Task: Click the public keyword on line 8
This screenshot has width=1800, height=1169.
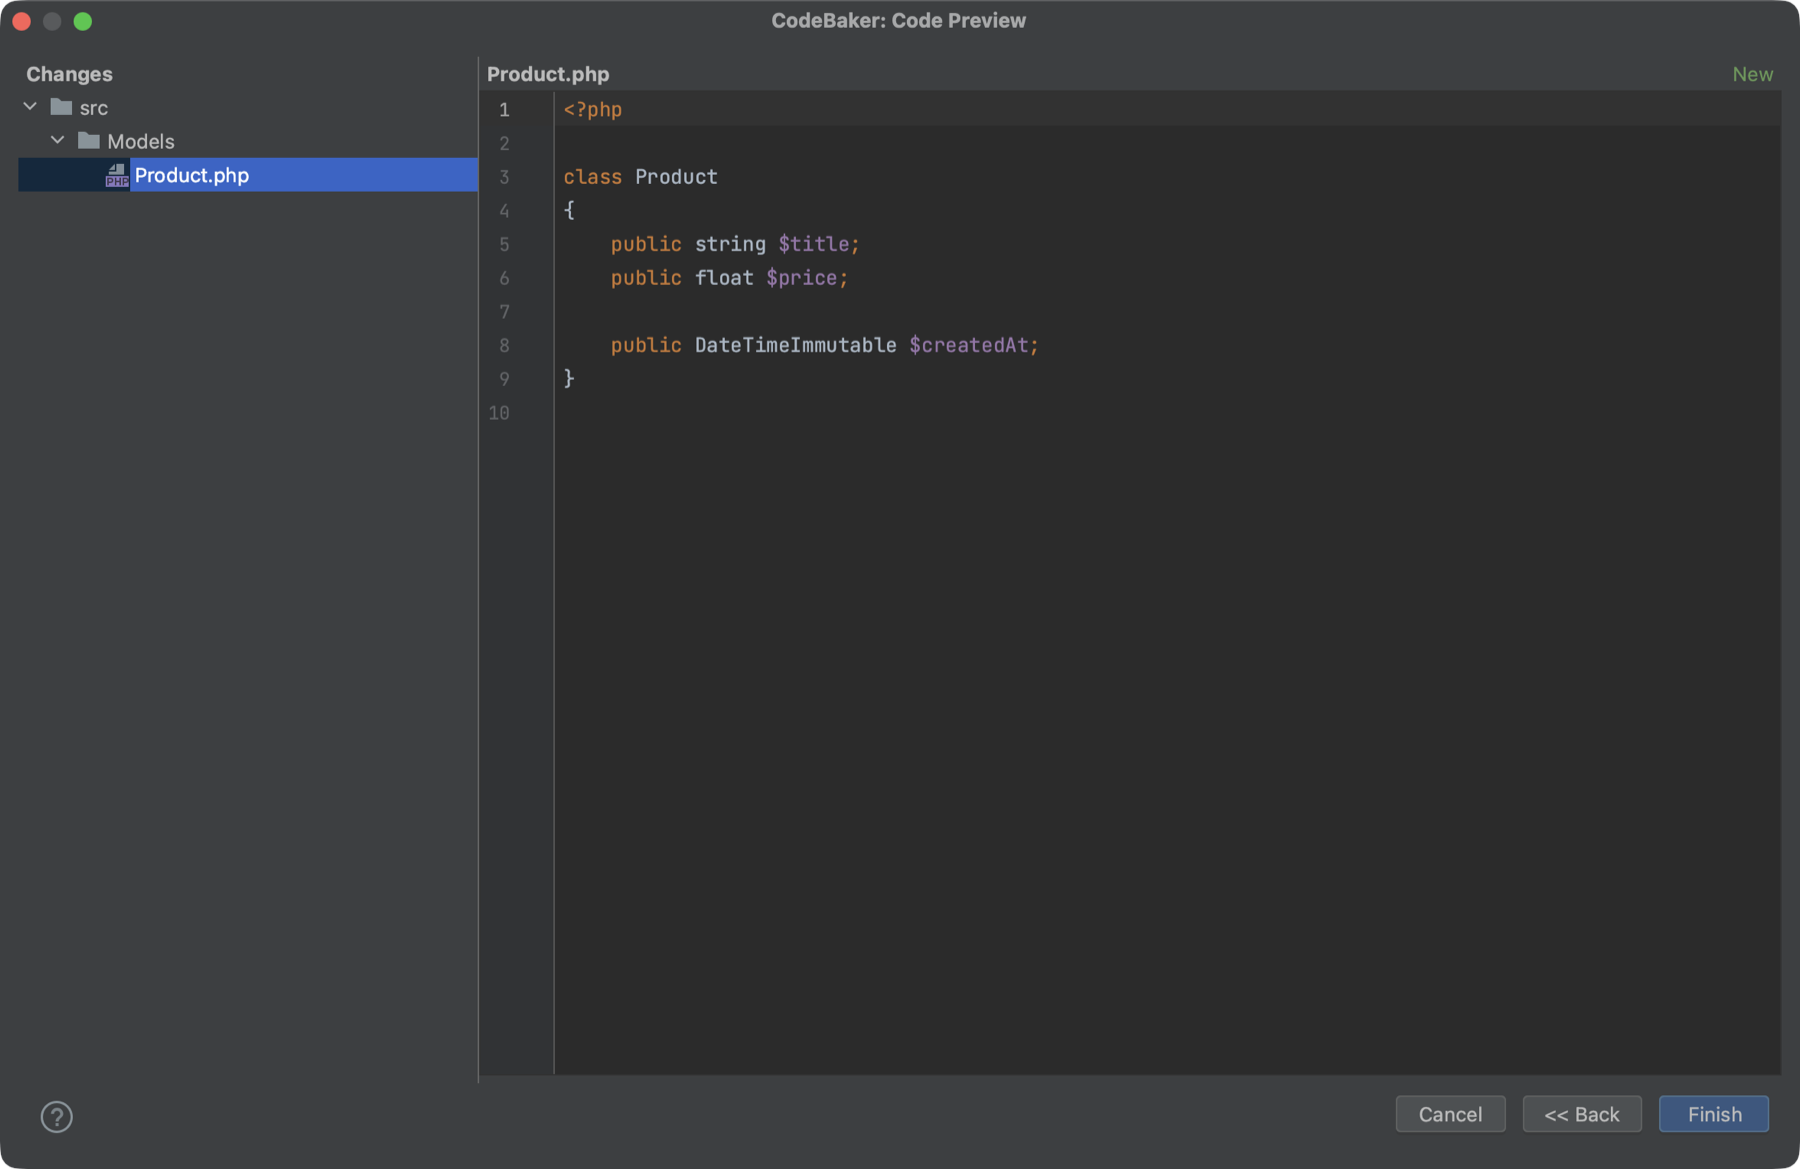Action: point(646,345)
